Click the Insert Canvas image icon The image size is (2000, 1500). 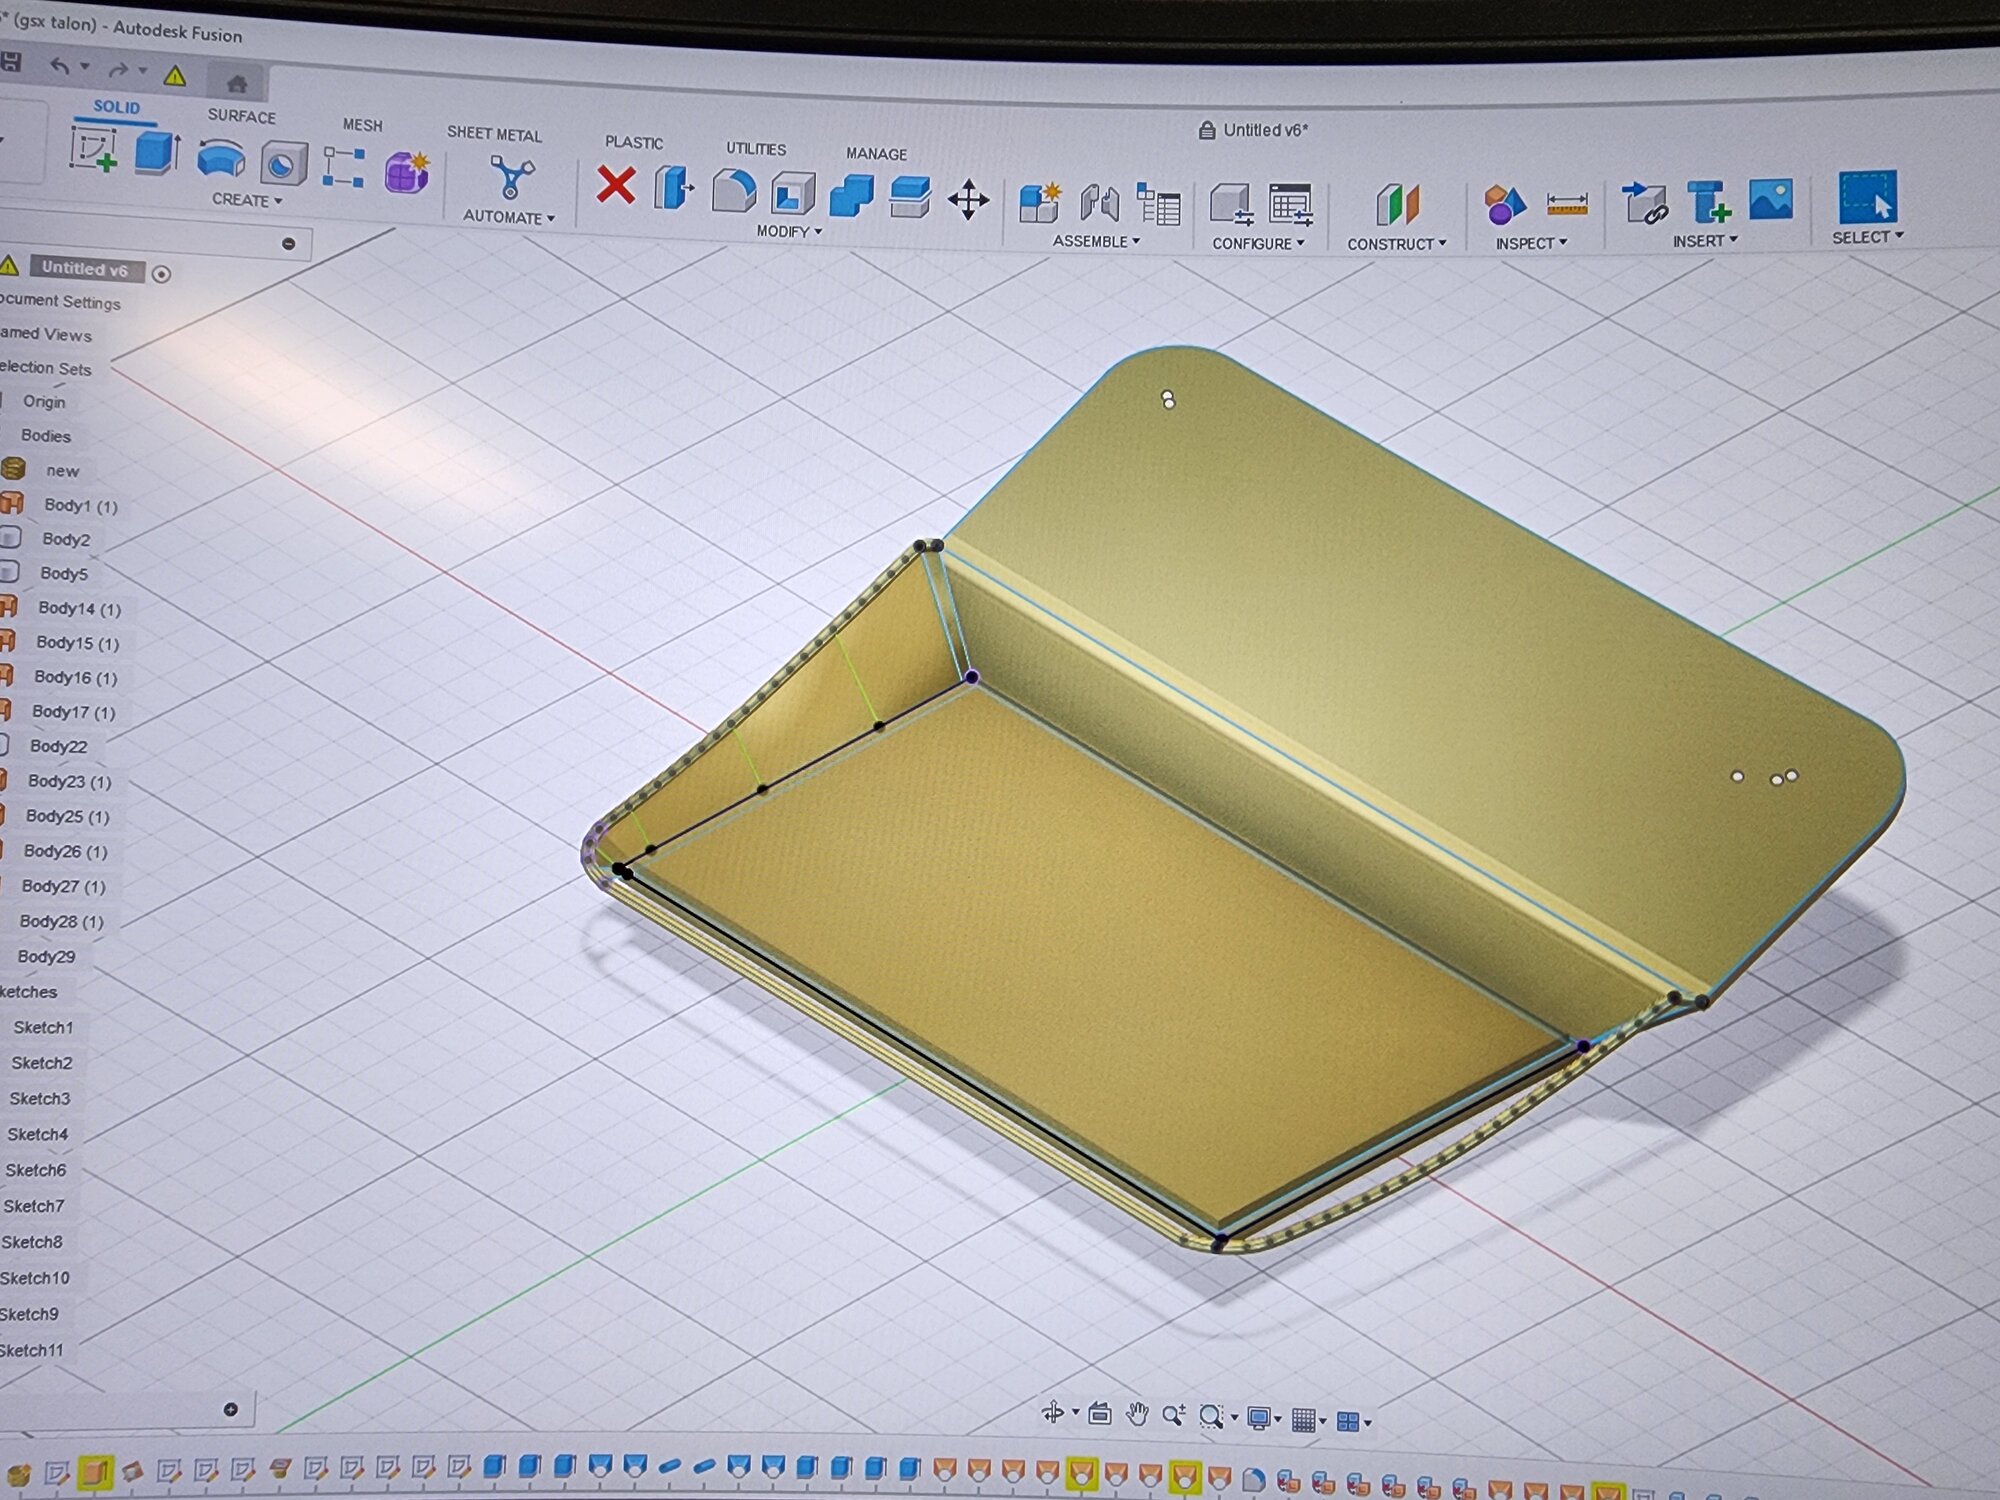coord(1770,200)
